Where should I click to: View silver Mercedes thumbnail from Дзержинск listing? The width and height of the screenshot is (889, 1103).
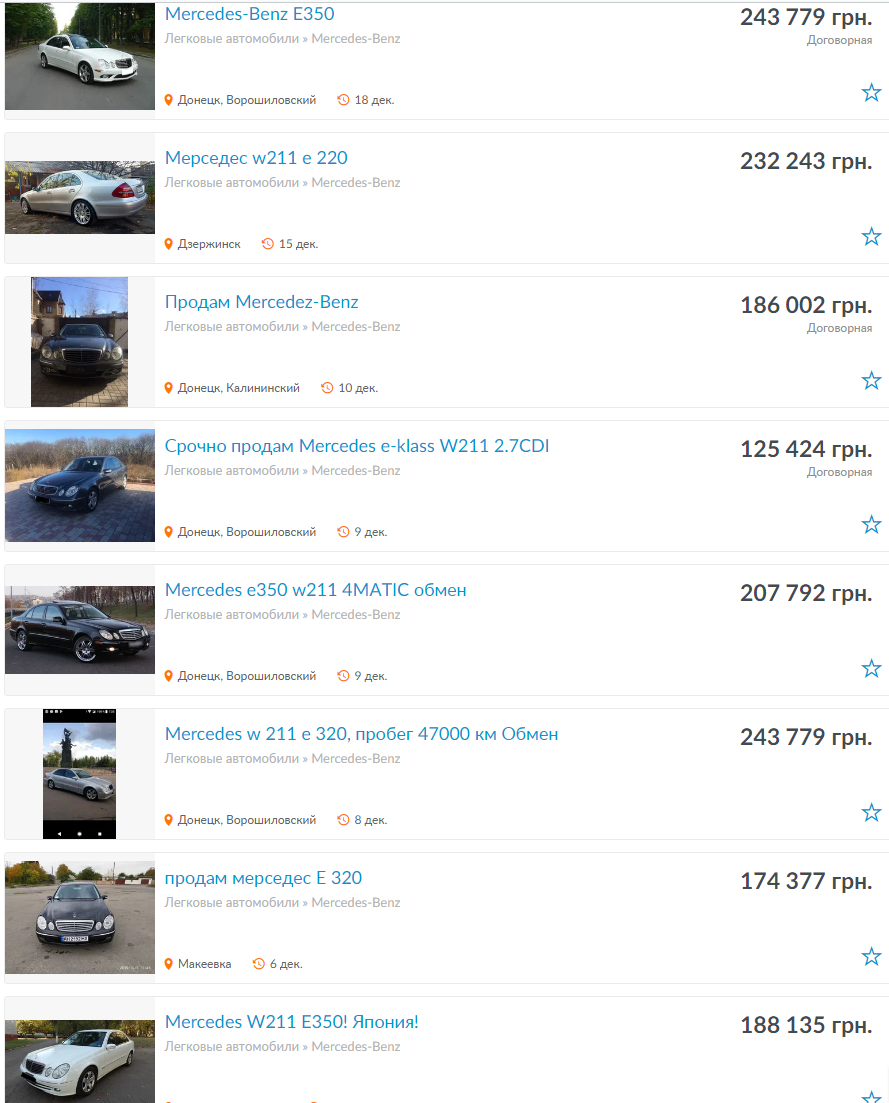click(x=79, y=198)
